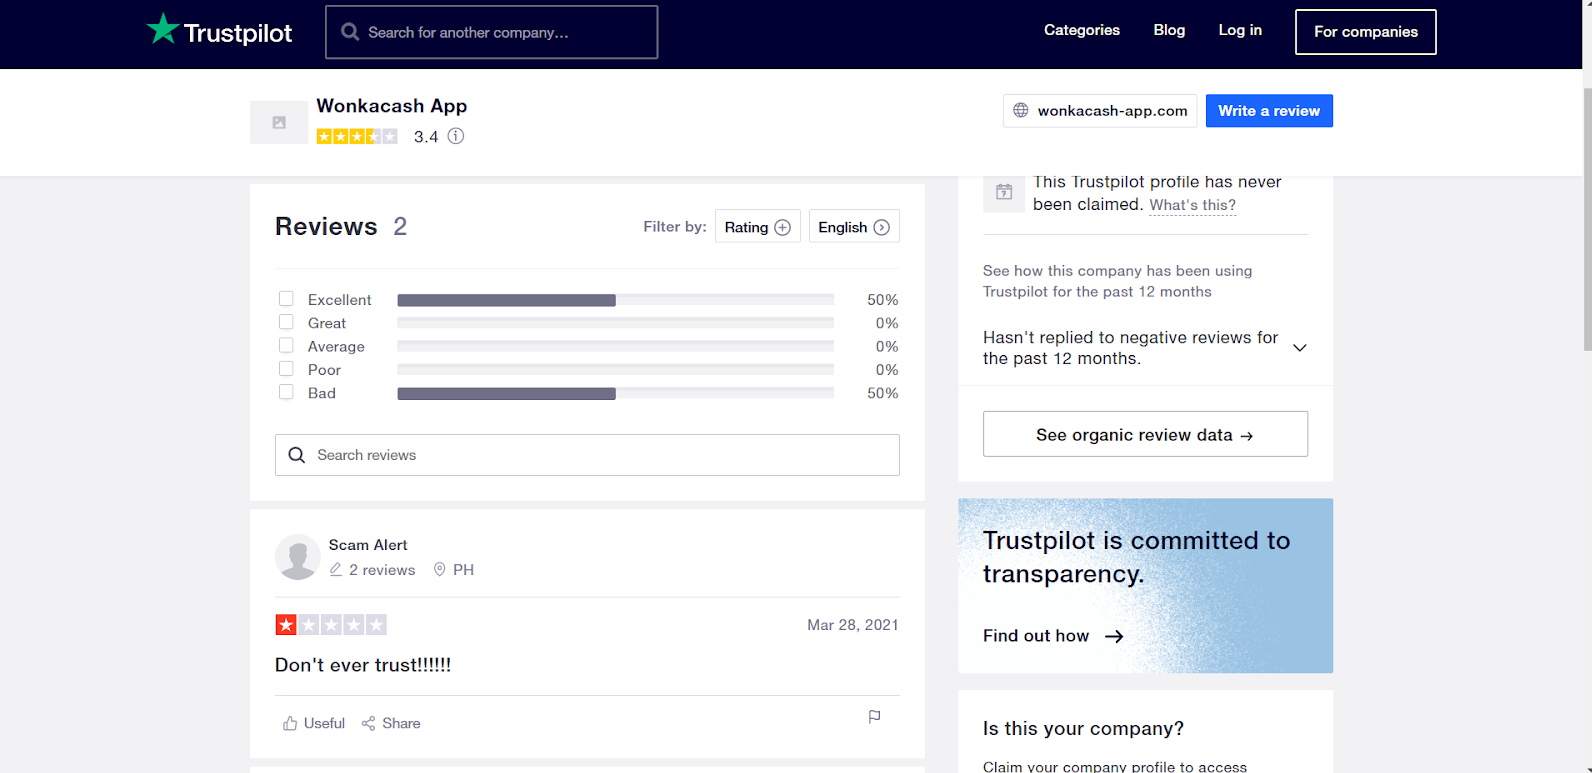Viewport: 1592px width, 773px height.
Task: Click the Share icon under the review
Action: tap(368, 723)
